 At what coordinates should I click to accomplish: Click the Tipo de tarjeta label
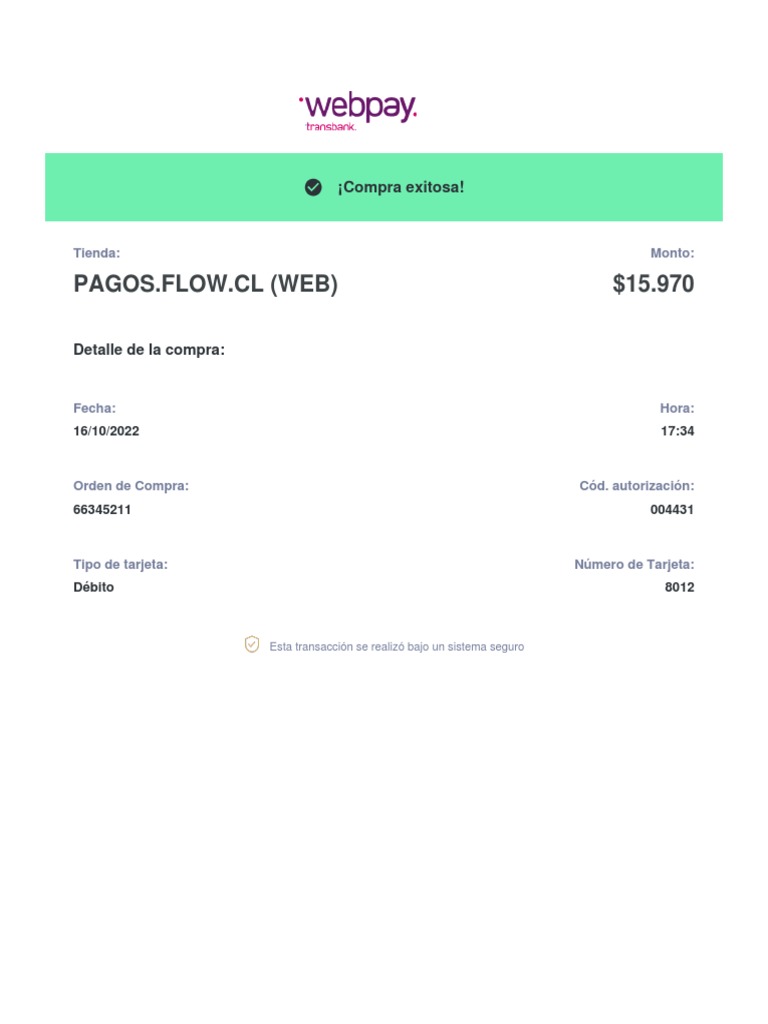pyautogui.click(x=120, y=565)
